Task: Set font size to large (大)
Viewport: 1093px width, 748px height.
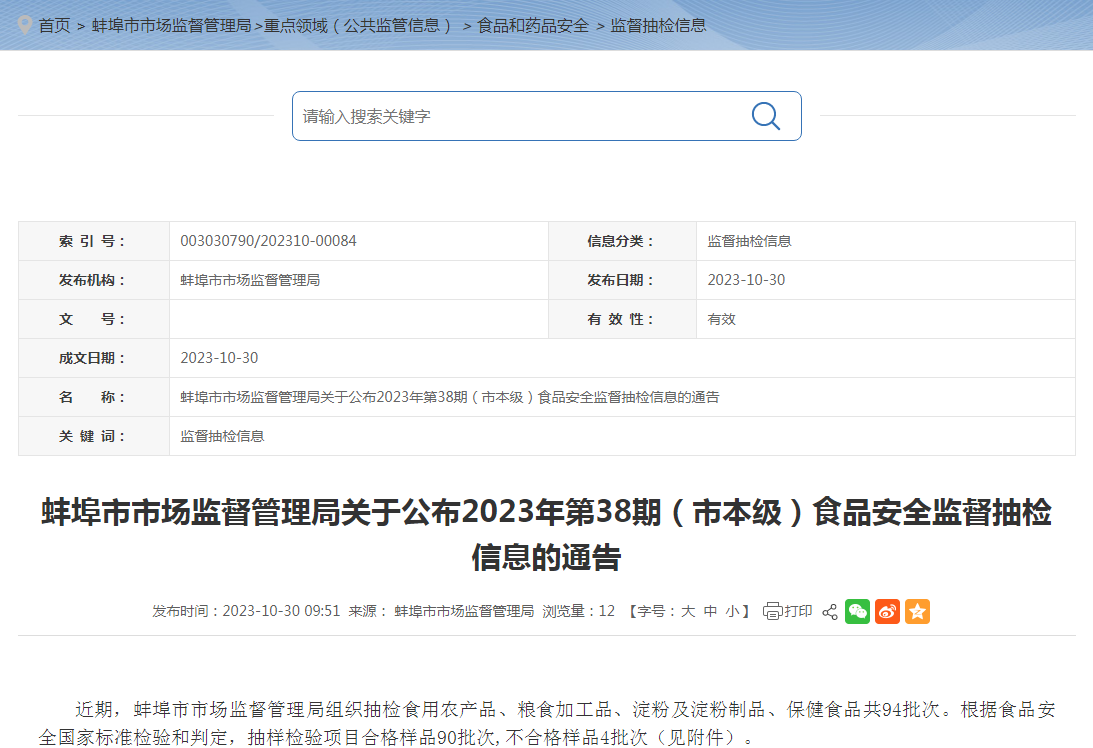Action: [688, 611]
